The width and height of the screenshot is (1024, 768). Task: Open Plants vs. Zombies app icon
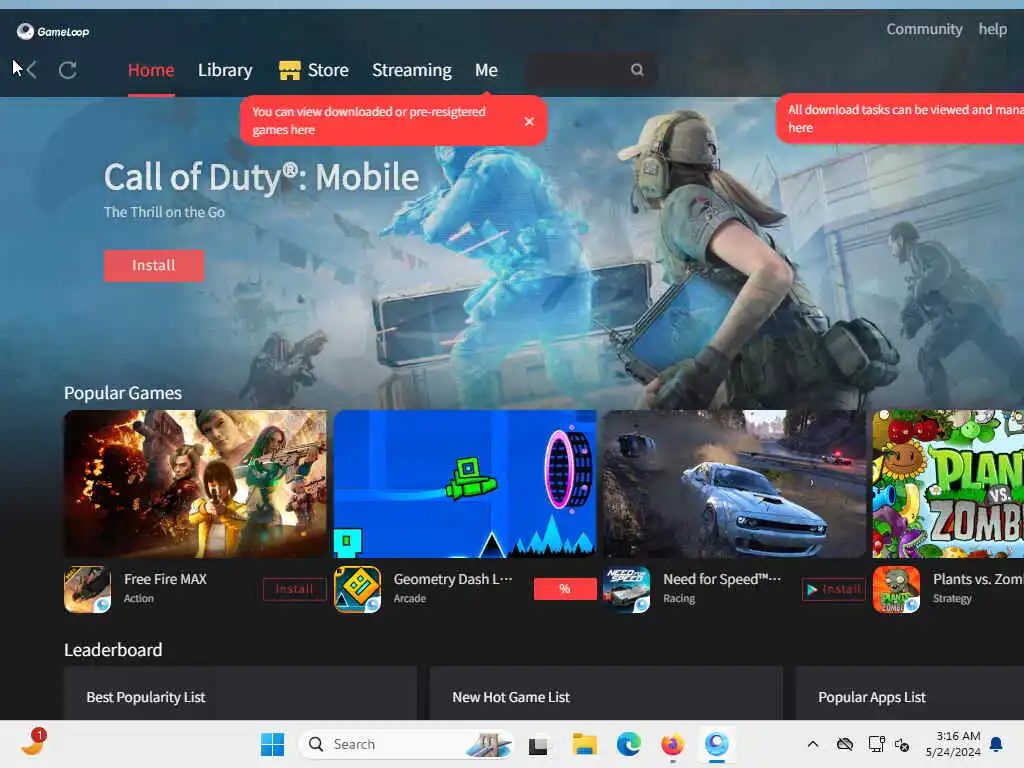(x=896, y=589)
